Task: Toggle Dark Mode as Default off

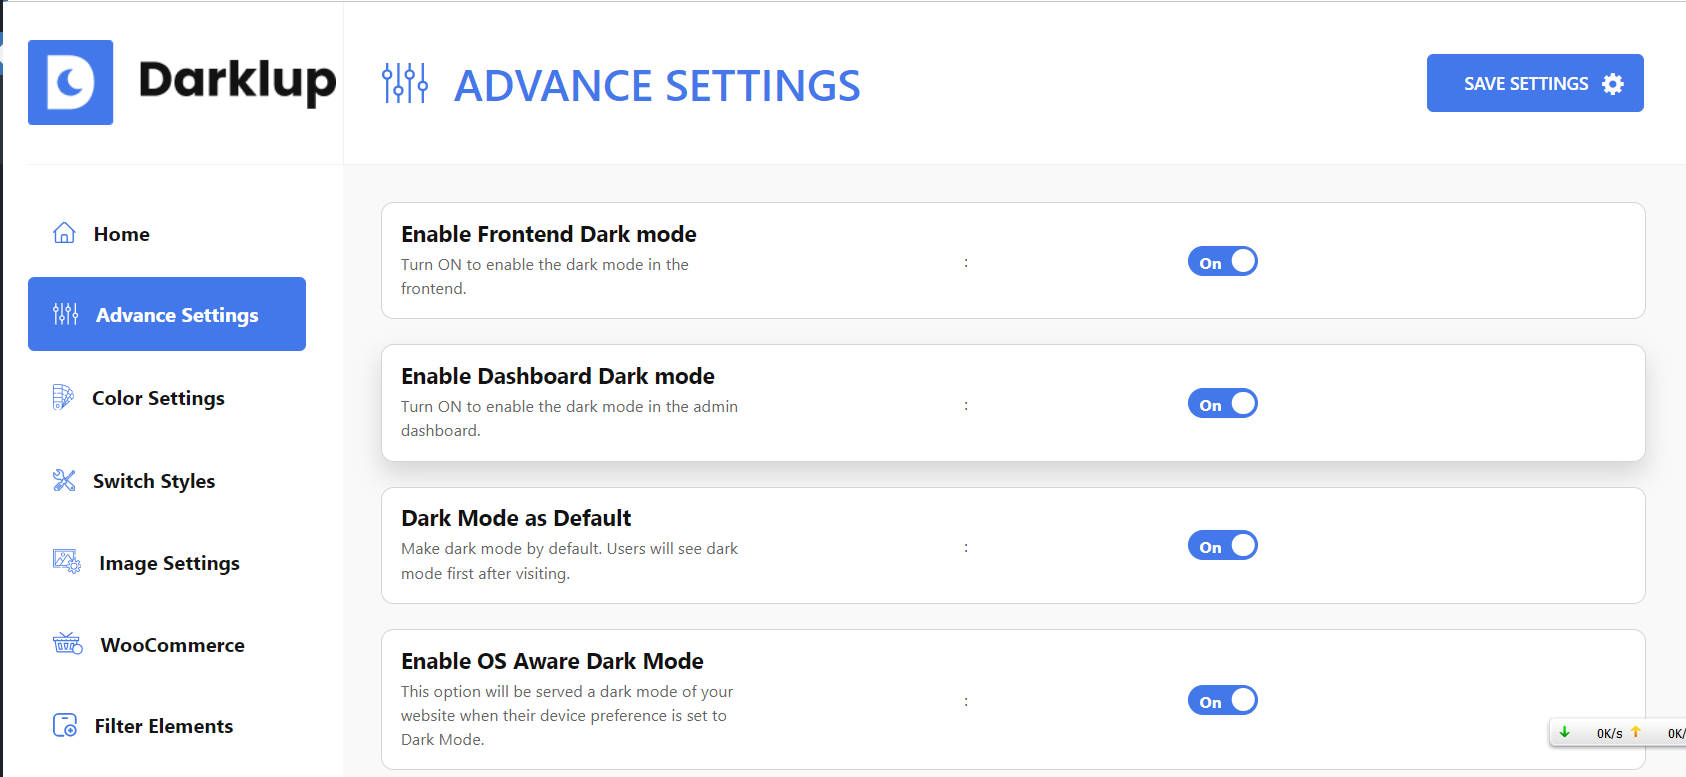Action: pyautogui.click(x=1222, y=546)
